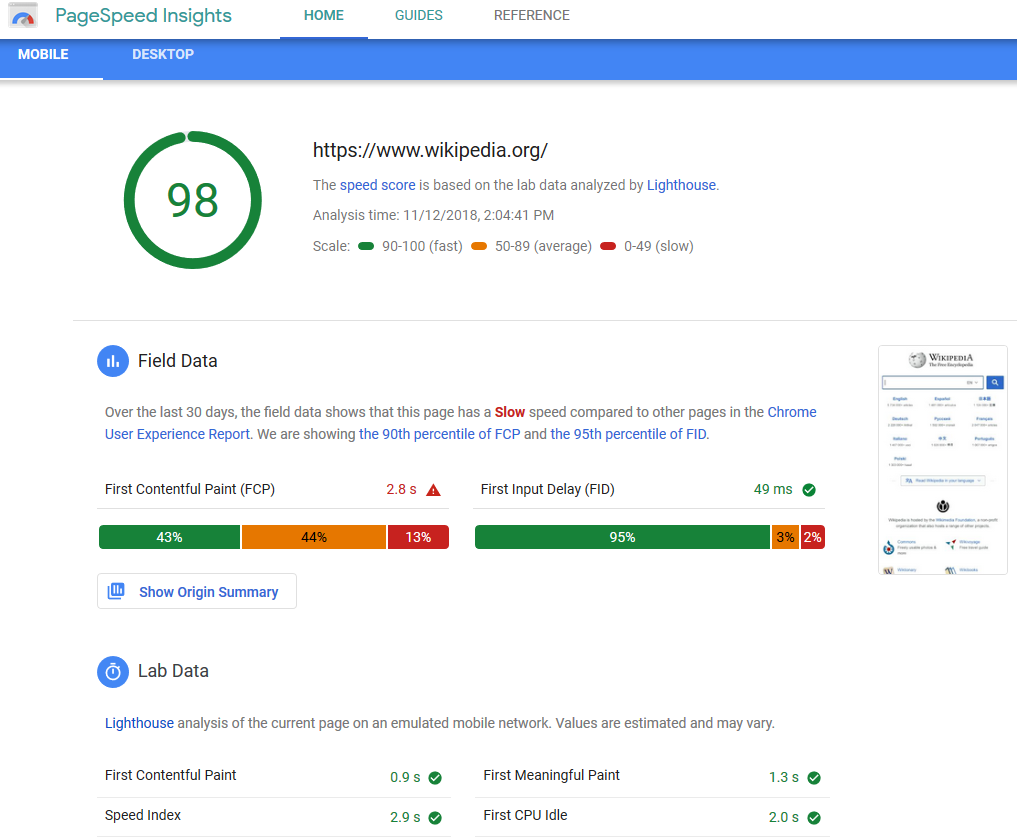The image size is (1017, 837).
Task: Click the orange average scale legend marker
Action: pos(479,246)
